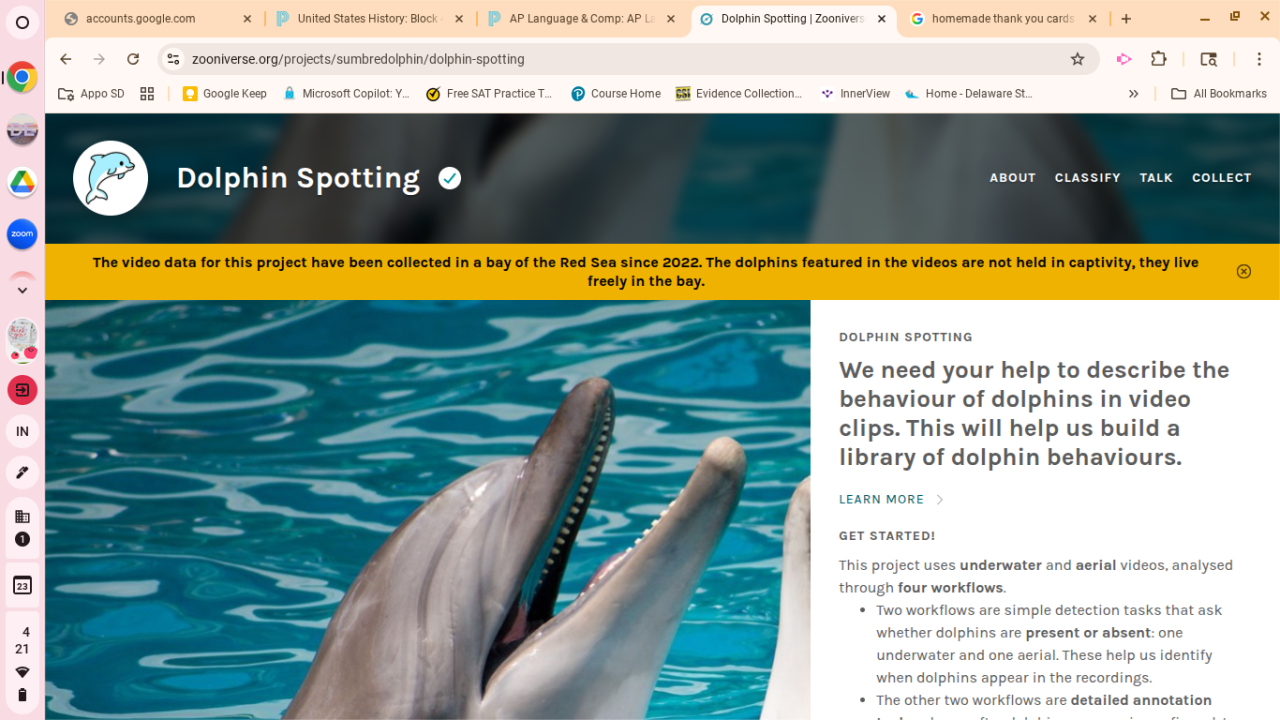The width and height of the screenshot is (1280, 720).
Task: Expand hidden bookmarks overflow chevron
Action: (1133, 93)
